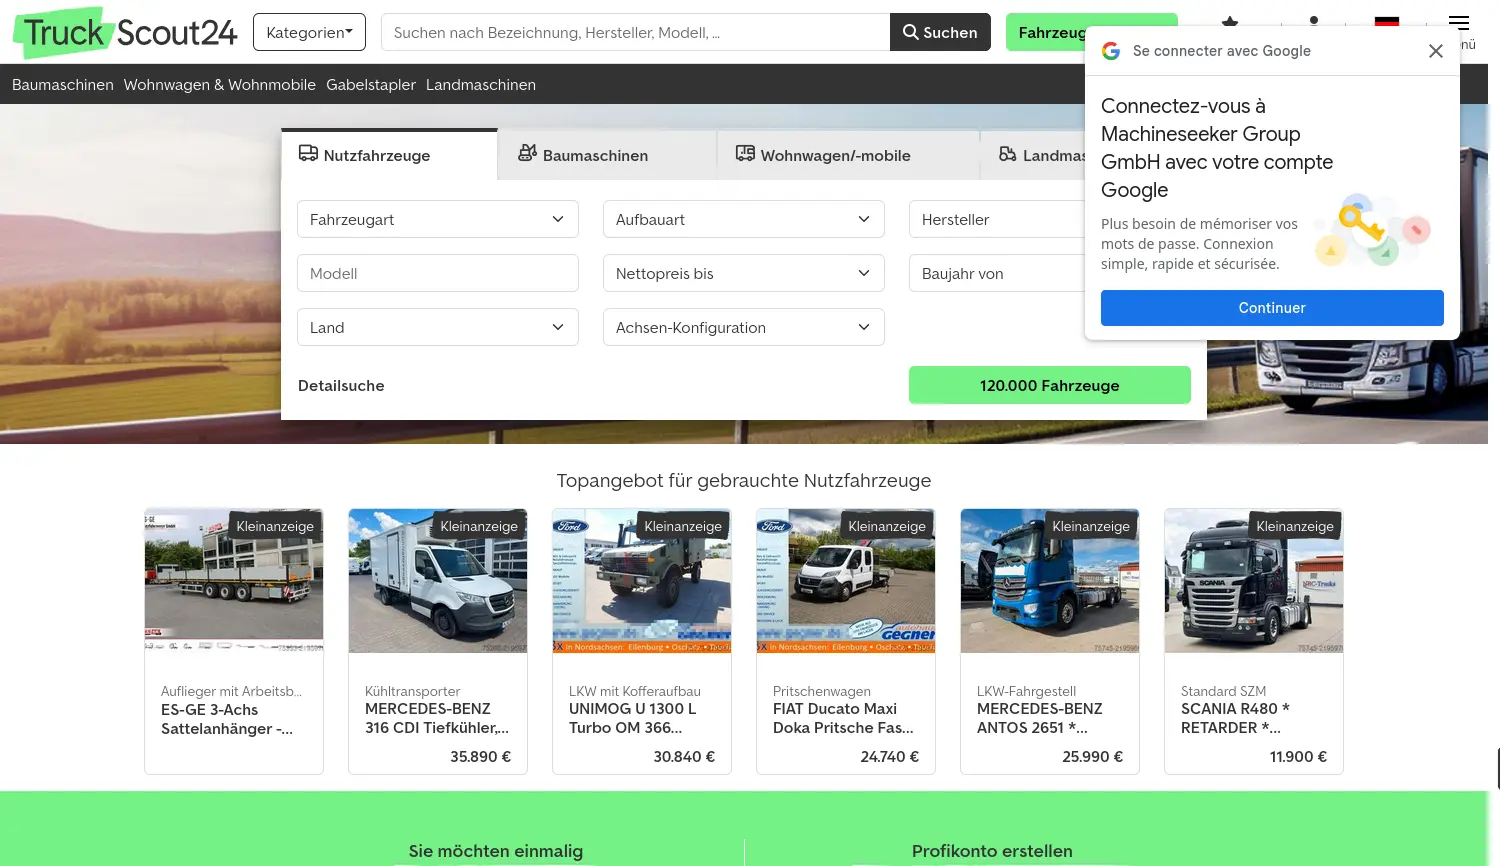Expand the Fahrzeugart dropdown

tap(438, 219)
